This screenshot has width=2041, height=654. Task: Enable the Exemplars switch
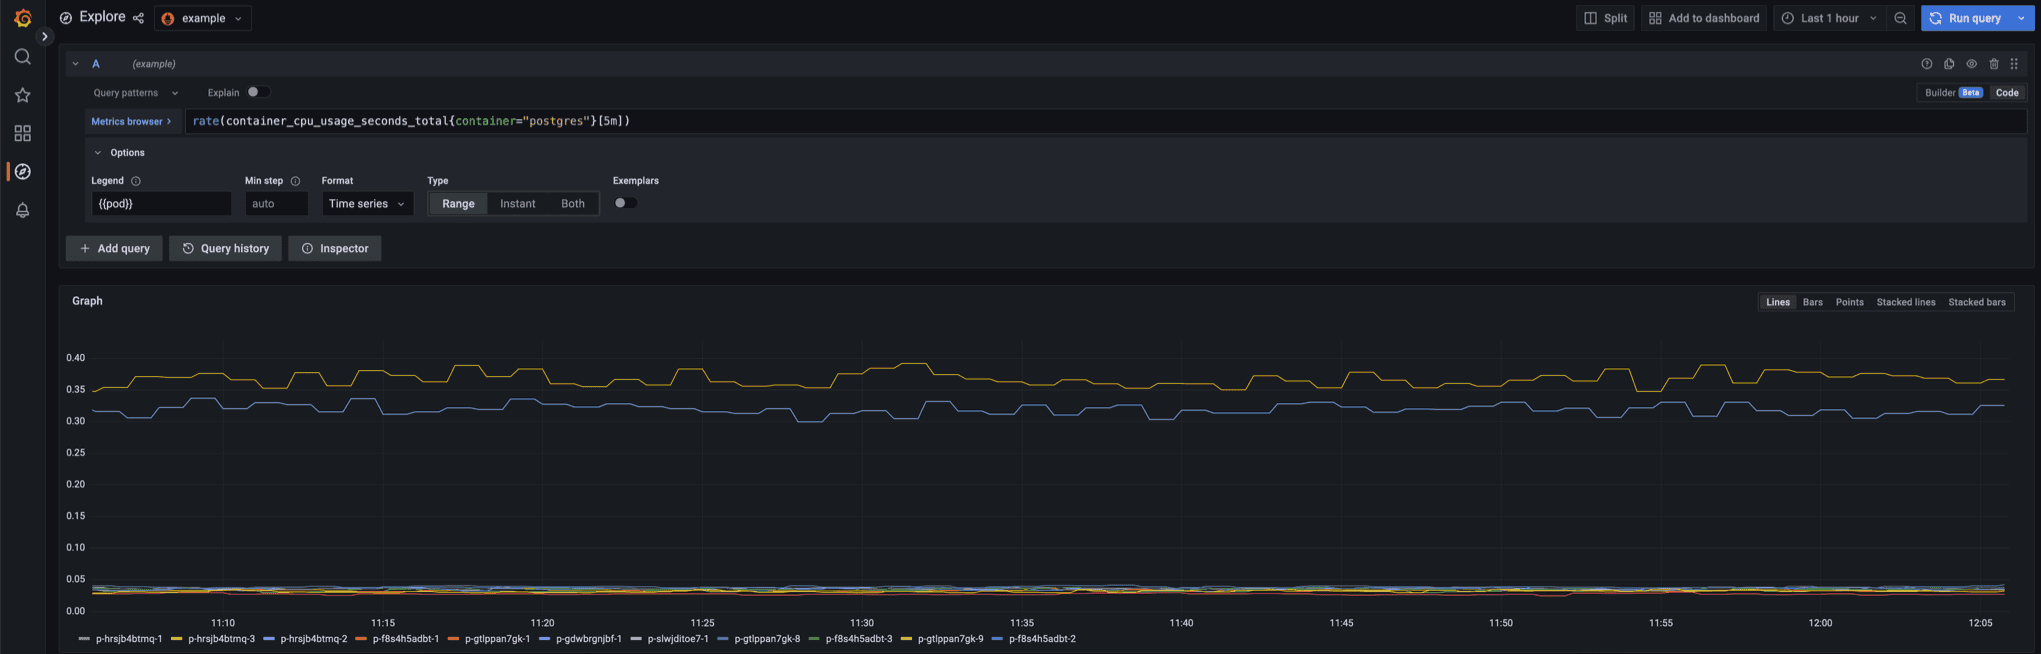pyautogui.click(x=625, y=203)
